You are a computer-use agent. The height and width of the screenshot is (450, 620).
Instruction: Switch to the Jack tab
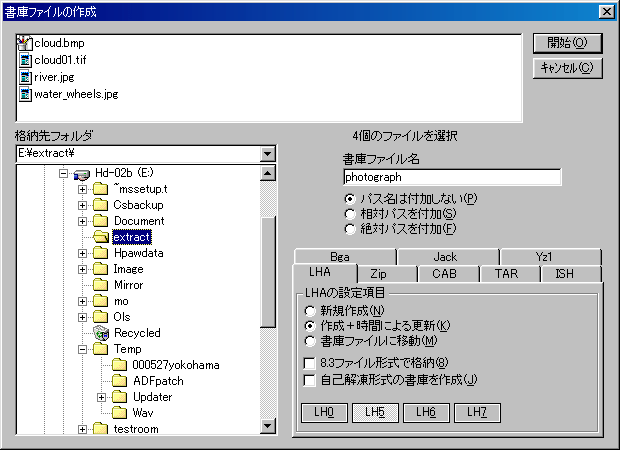tap(448, 257)
